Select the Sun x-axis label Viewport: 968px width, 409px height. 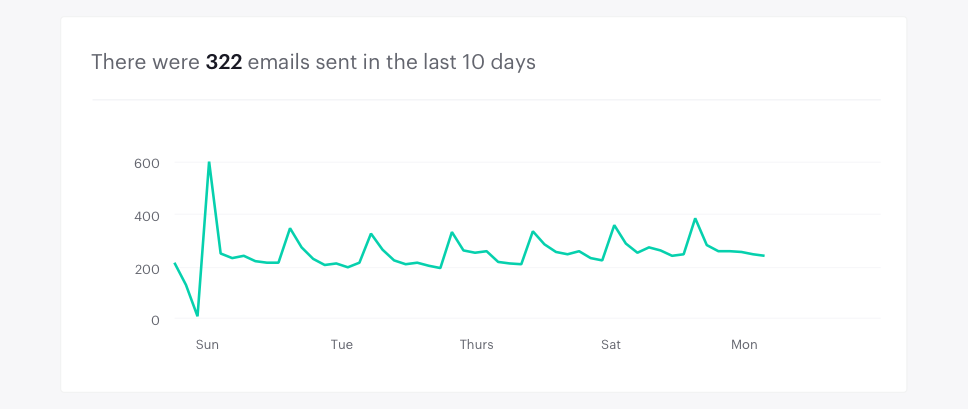(x=207, y=345)
